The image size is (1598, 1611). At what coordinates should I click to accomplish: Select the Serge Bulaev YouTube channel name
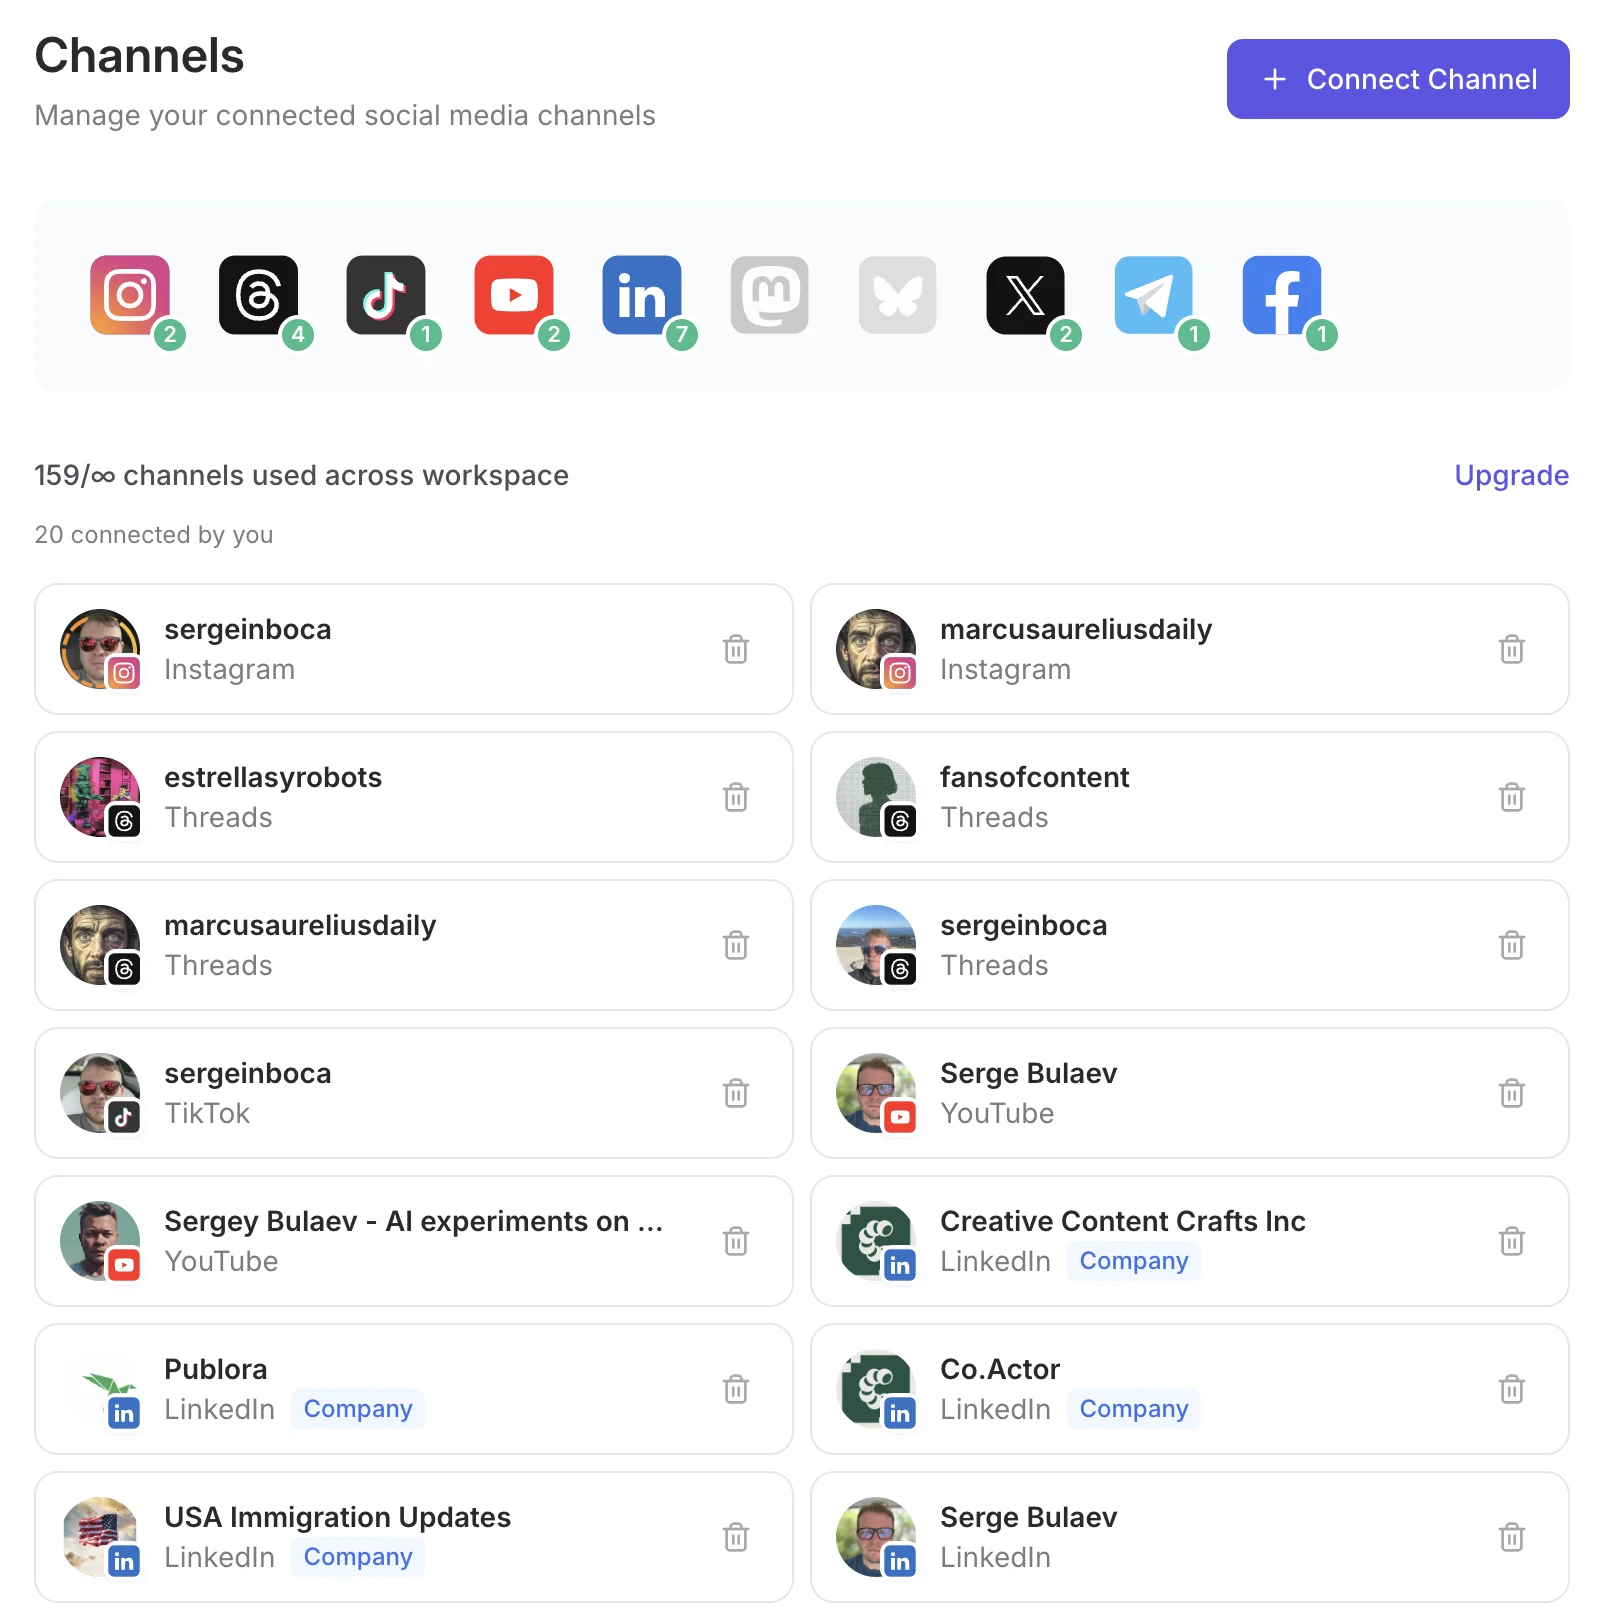pos(1028,1073)
